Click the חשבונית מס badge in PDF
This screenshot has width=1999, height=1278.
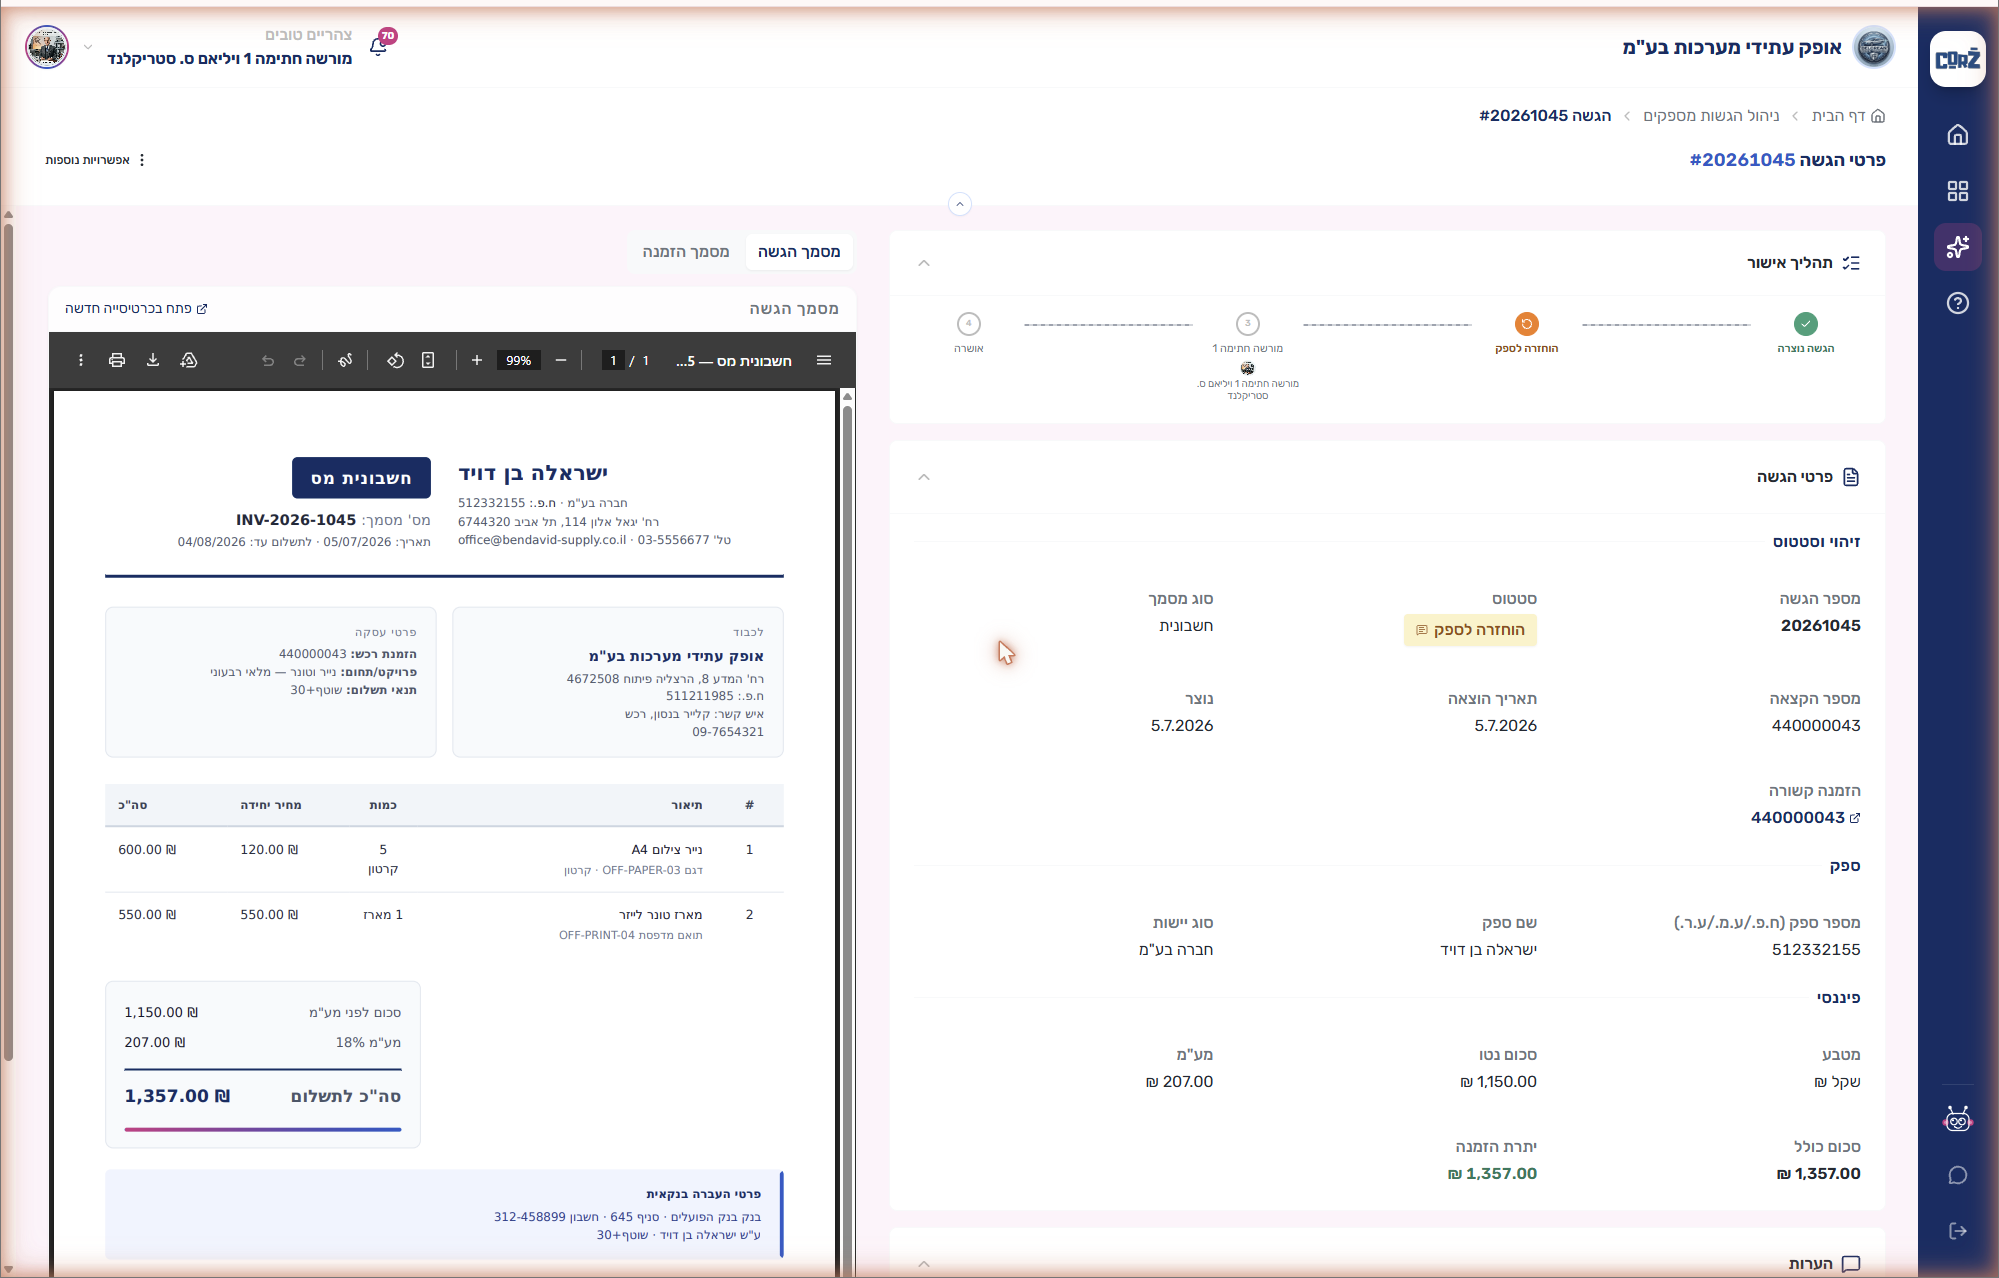click(361, 478)
